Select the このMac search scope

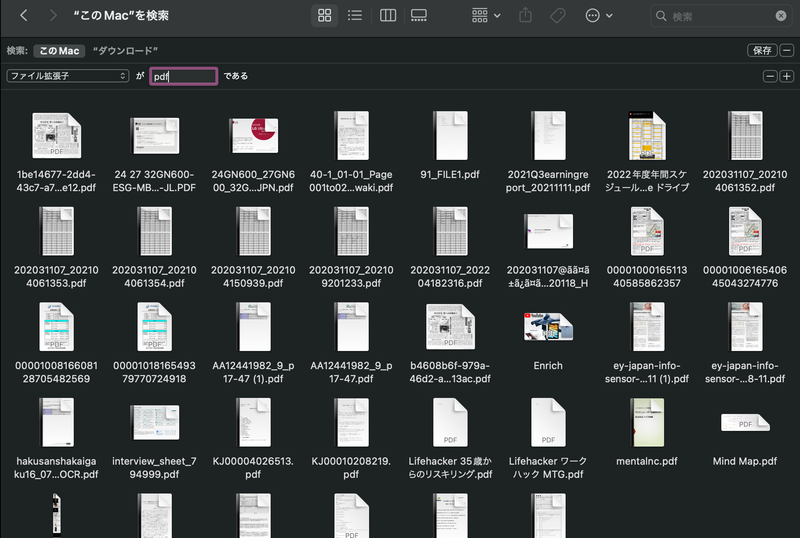pyautogui.click(x=59, y=51)
